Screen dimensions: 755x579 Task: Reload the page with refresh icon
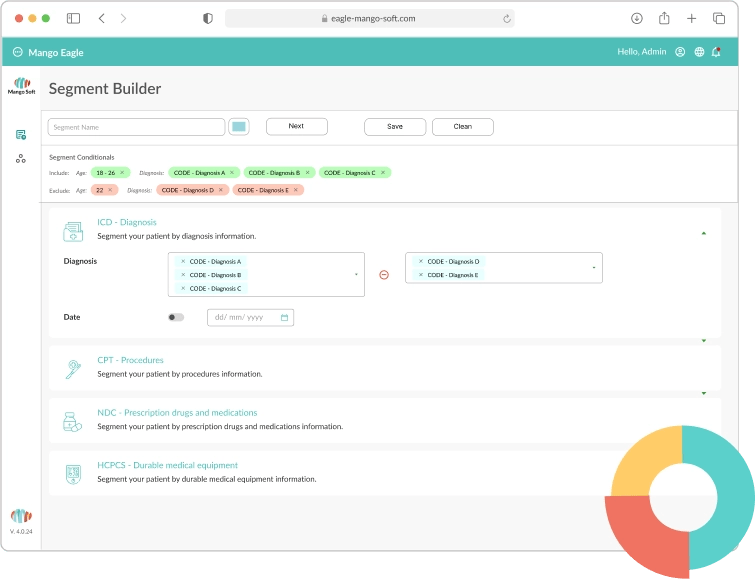pos(507,19)
